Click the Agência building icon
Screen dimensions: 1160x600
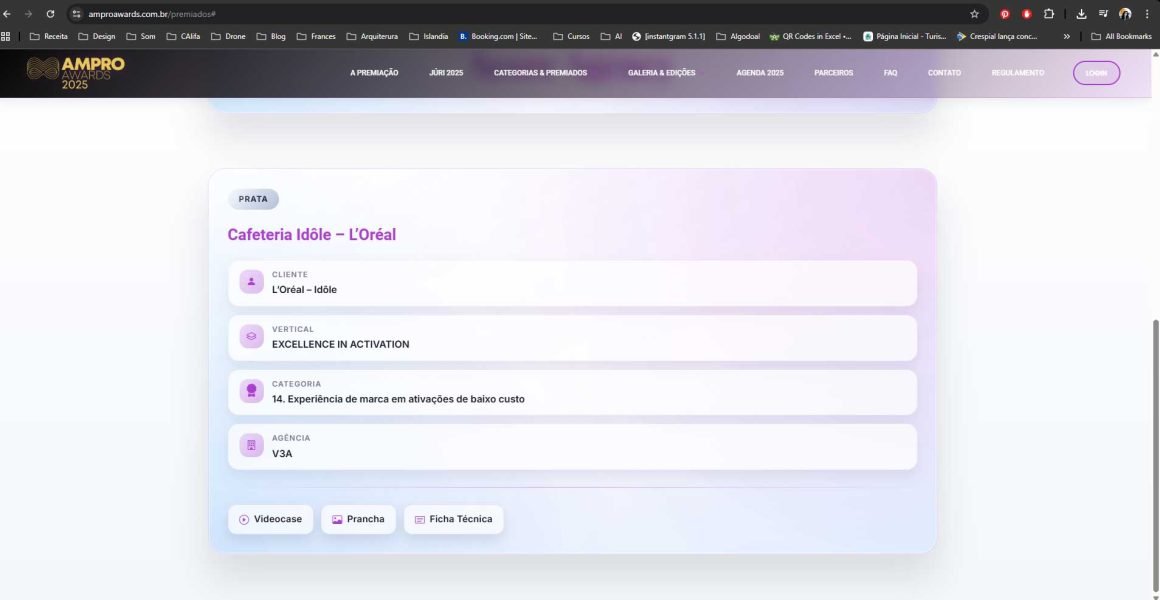pyautogui.click(x=251, y=446)
